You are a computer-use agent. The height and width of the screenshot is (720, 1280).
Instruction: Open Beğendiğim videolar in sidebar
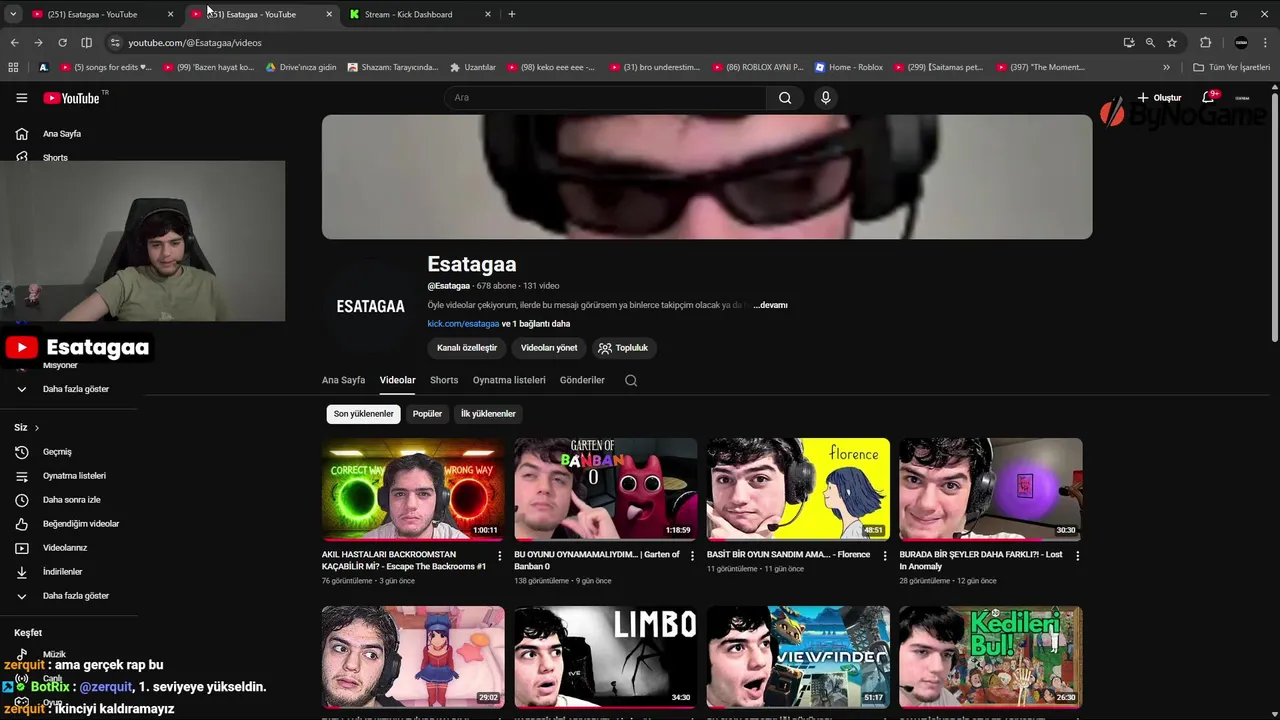pos(81,524)
